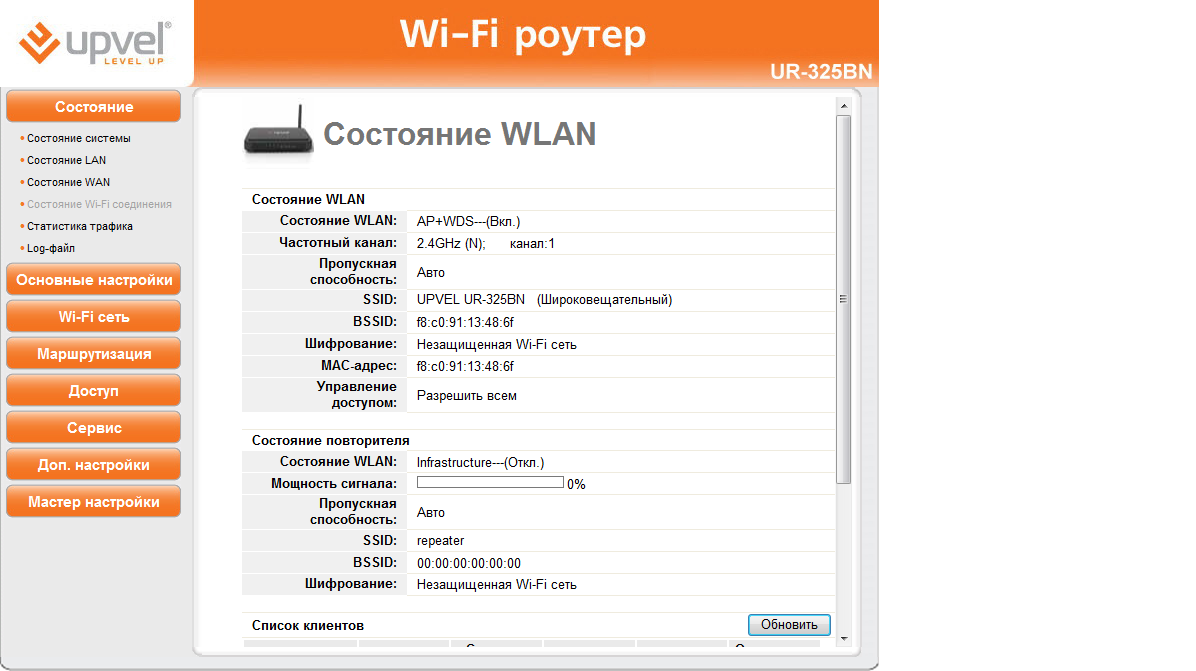Click the 'Wi-Fi роутер' banner title
This screenshot has width=1196, height=671.
(x=523, y=34)
